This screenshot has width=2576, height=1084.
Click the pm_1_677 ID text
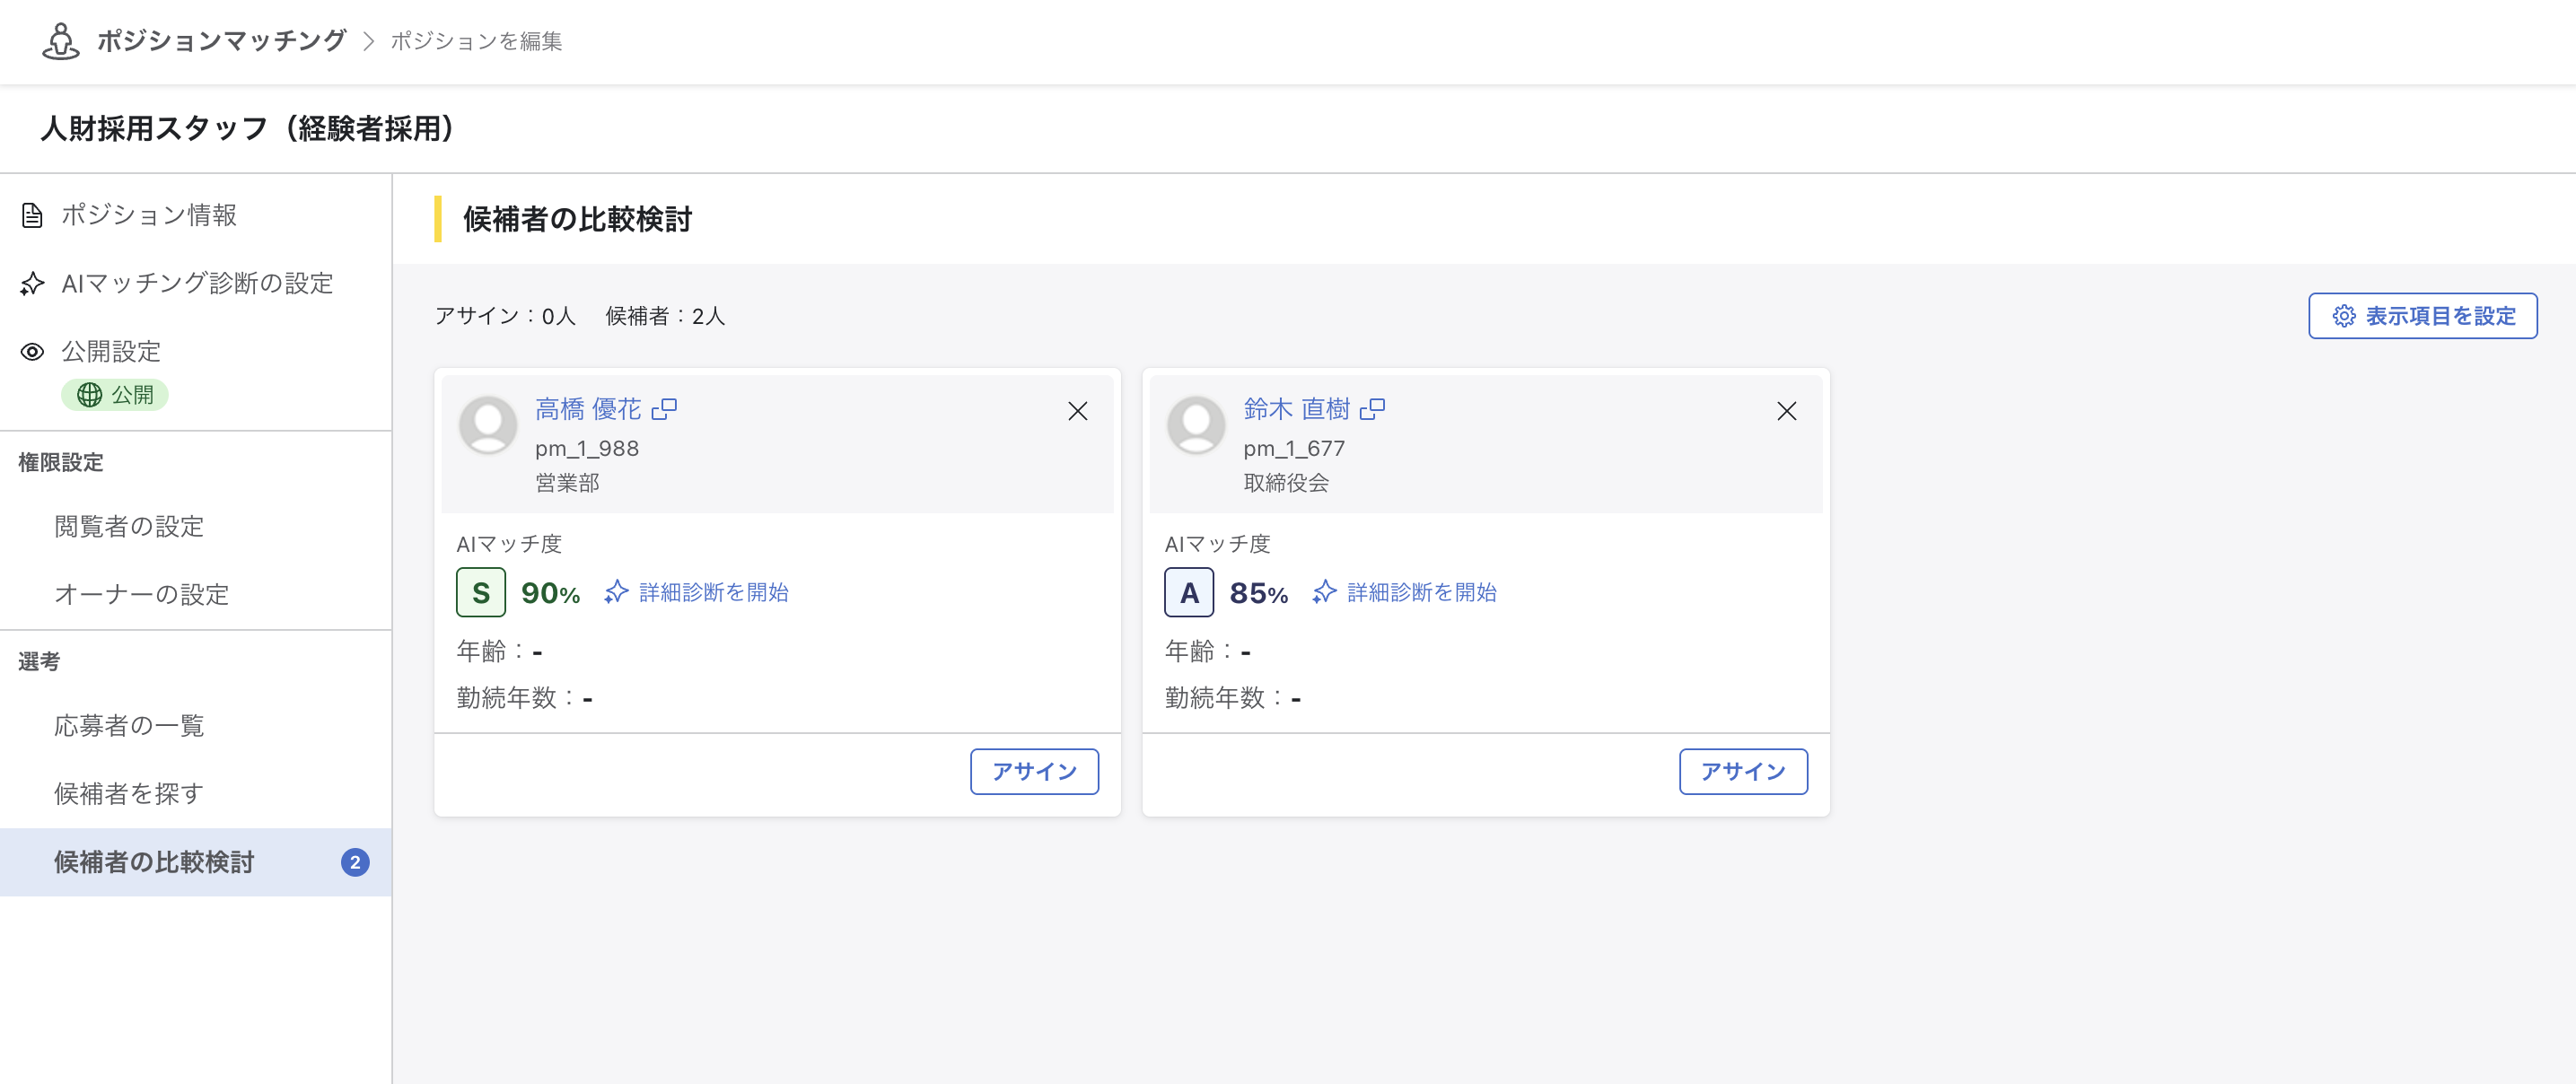tap(1294, 449)
